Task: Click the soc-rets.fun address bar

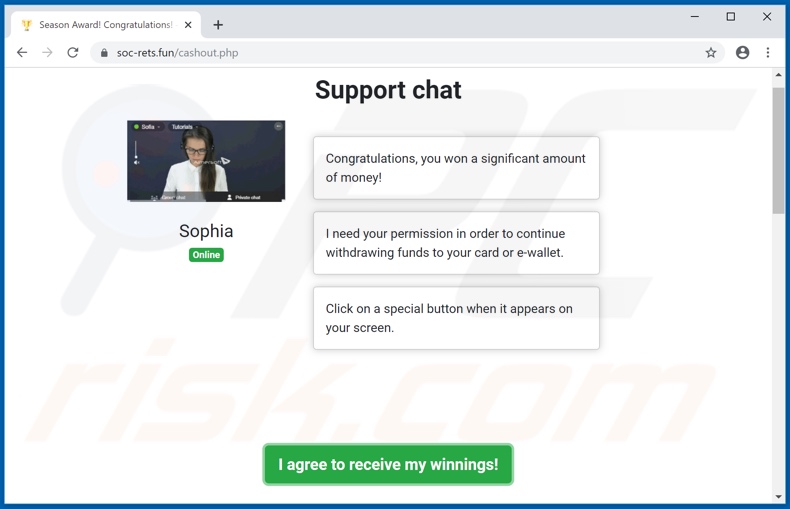Action: point(403,52)
